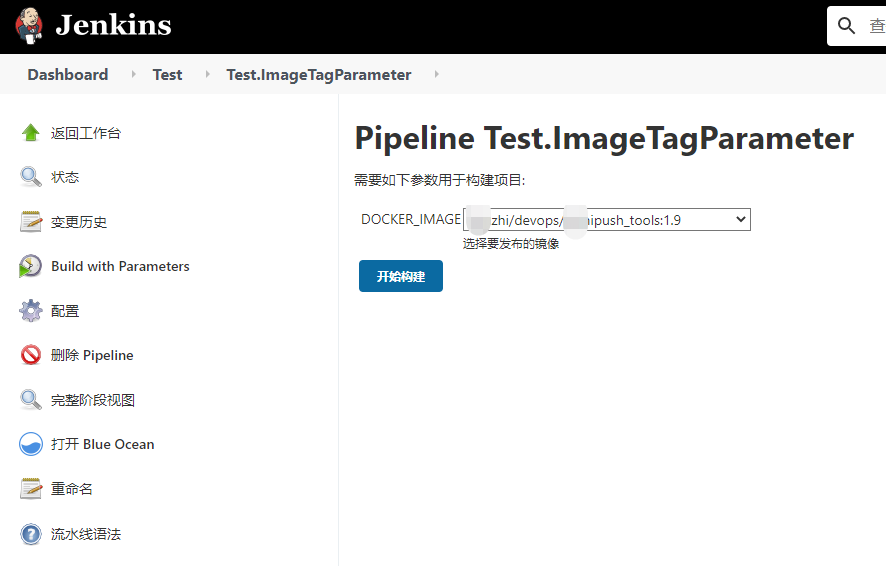886x566 pixels.
Task: Click Blue Ocean circle icon
Action: [x=31, y=444]
